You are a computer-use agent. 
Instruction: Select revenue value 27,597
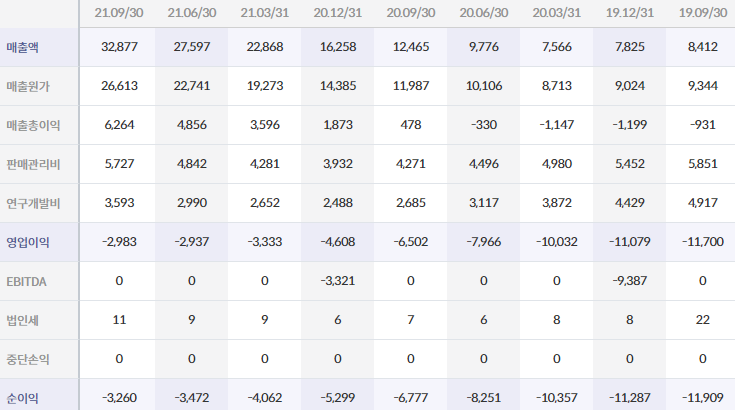tap(192, 47)
